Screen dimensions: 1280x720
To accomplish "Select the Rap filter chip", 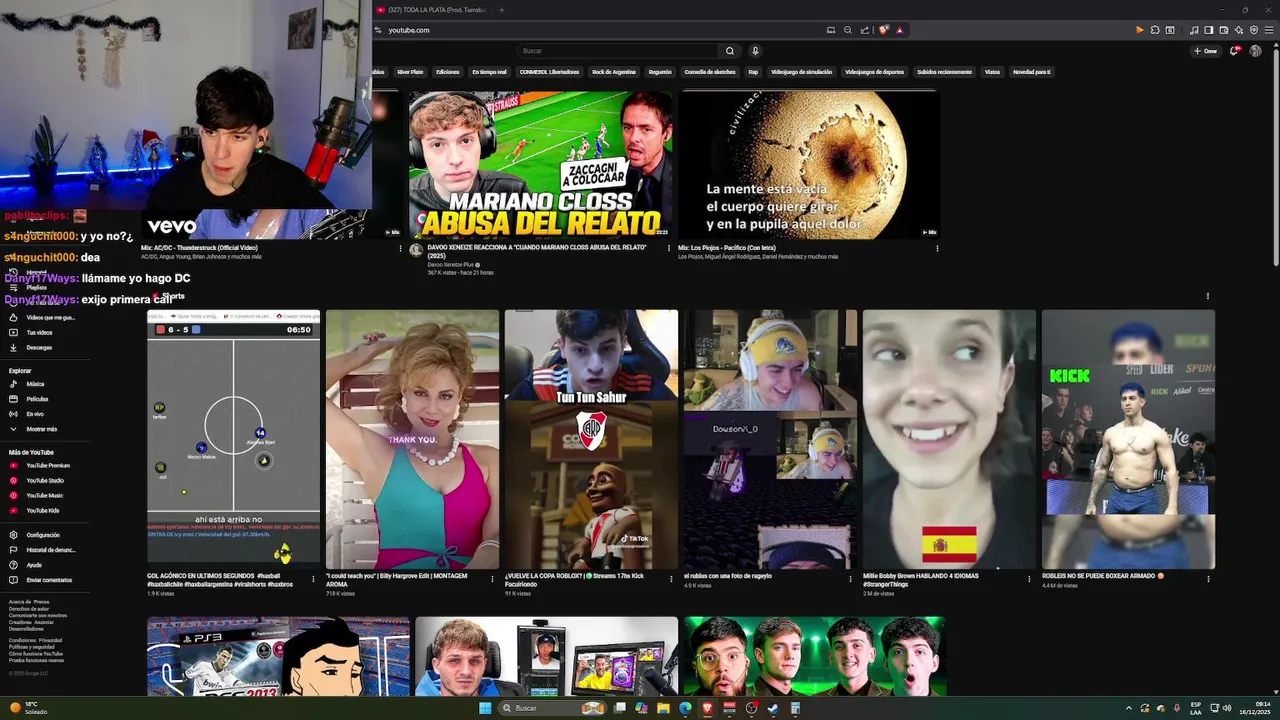I will coord(753,72).
